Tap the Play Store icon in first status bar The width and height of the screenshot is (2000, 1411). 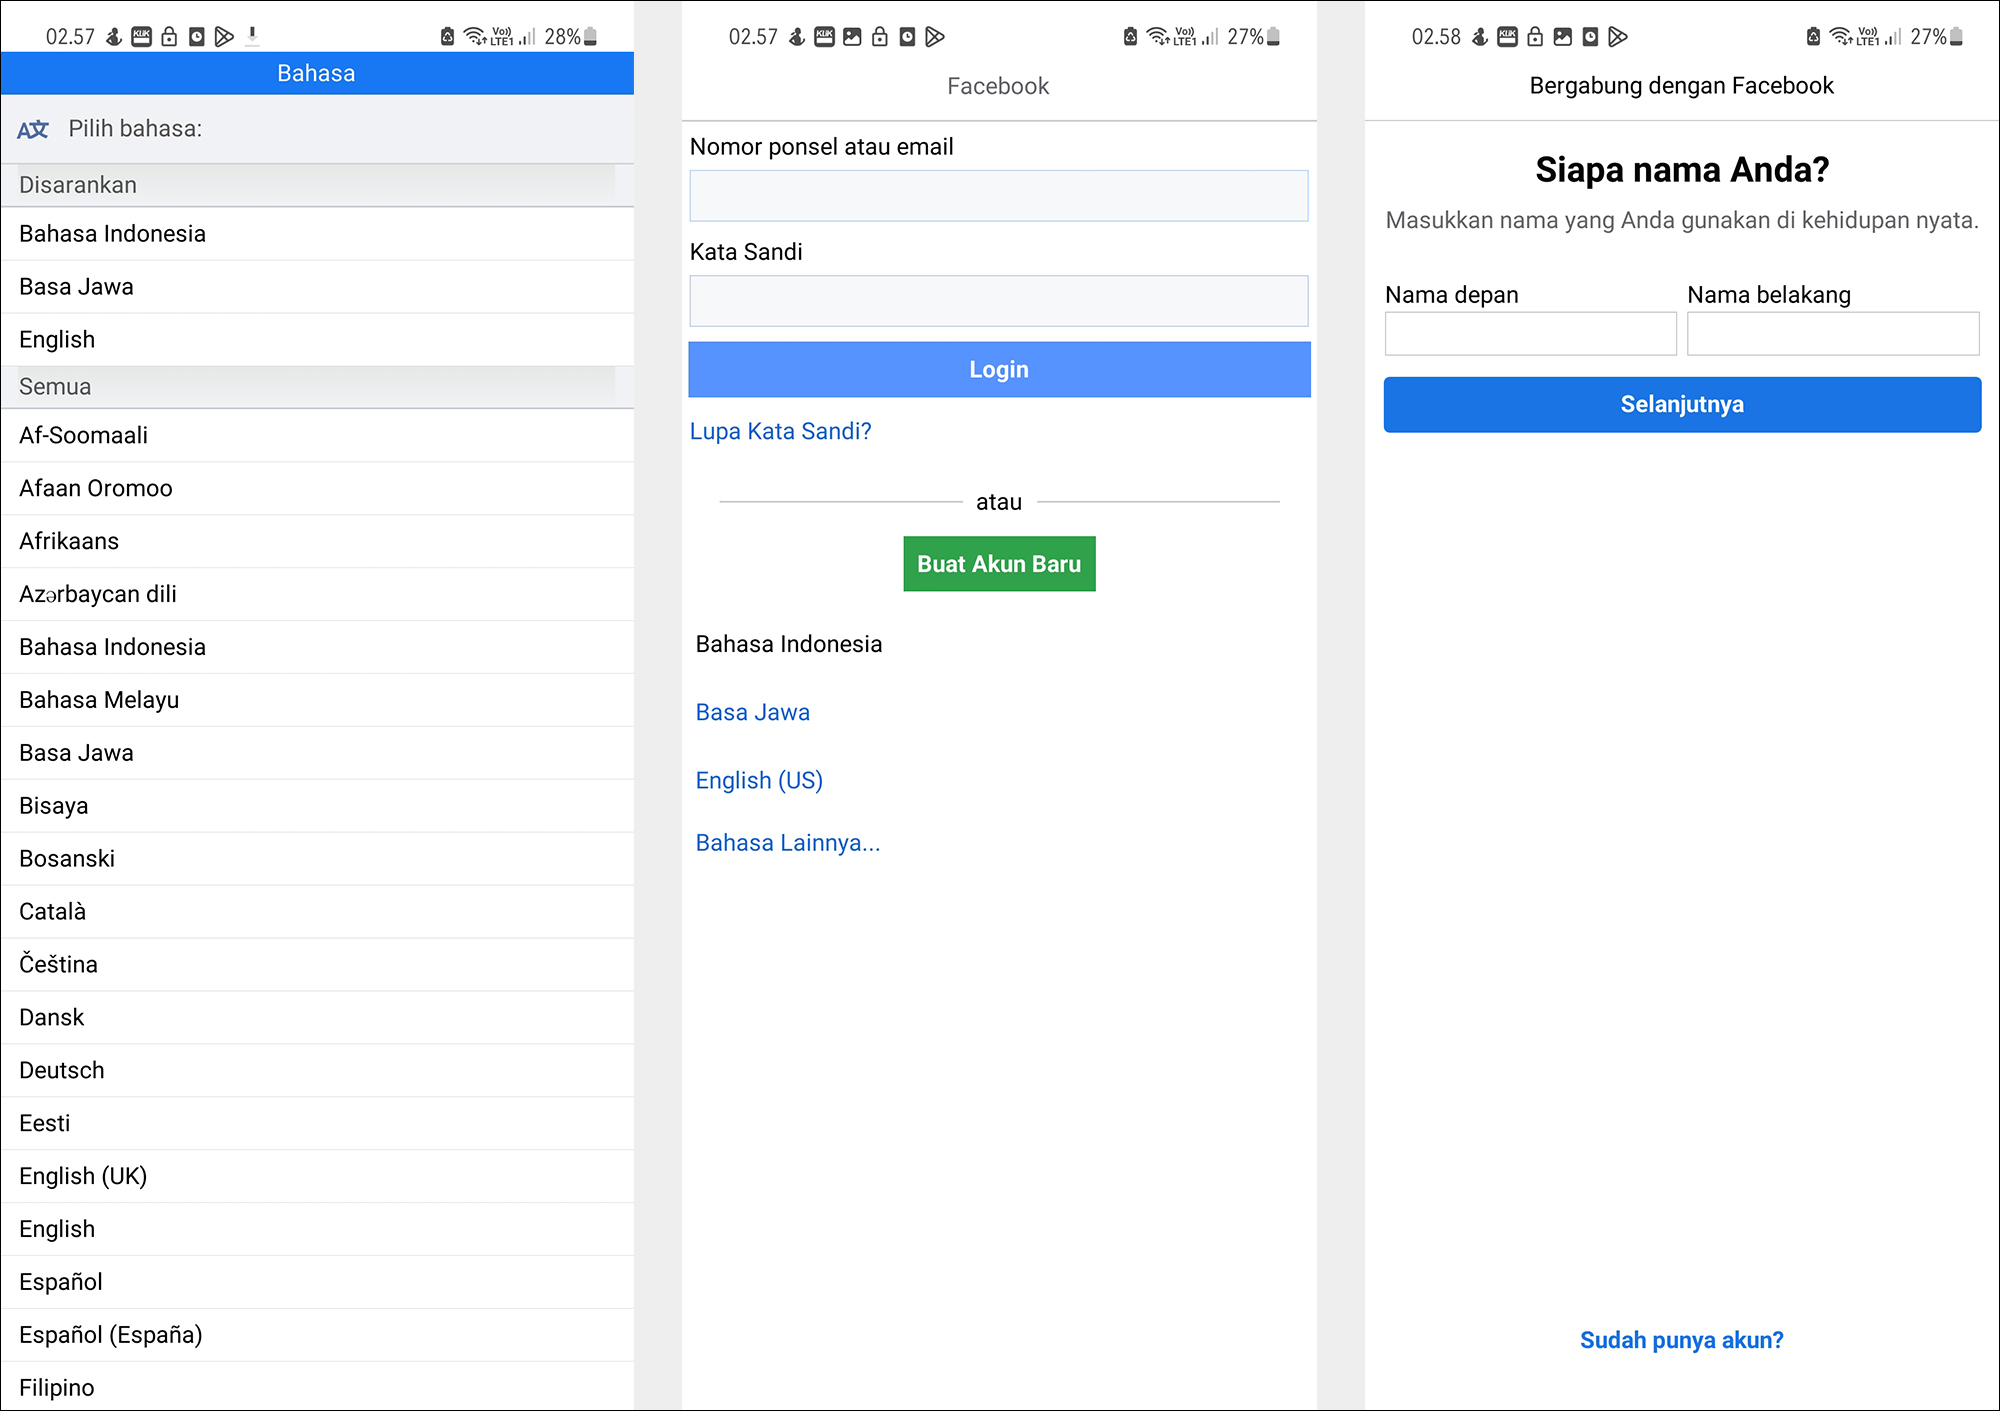click(x=224, y=37)
